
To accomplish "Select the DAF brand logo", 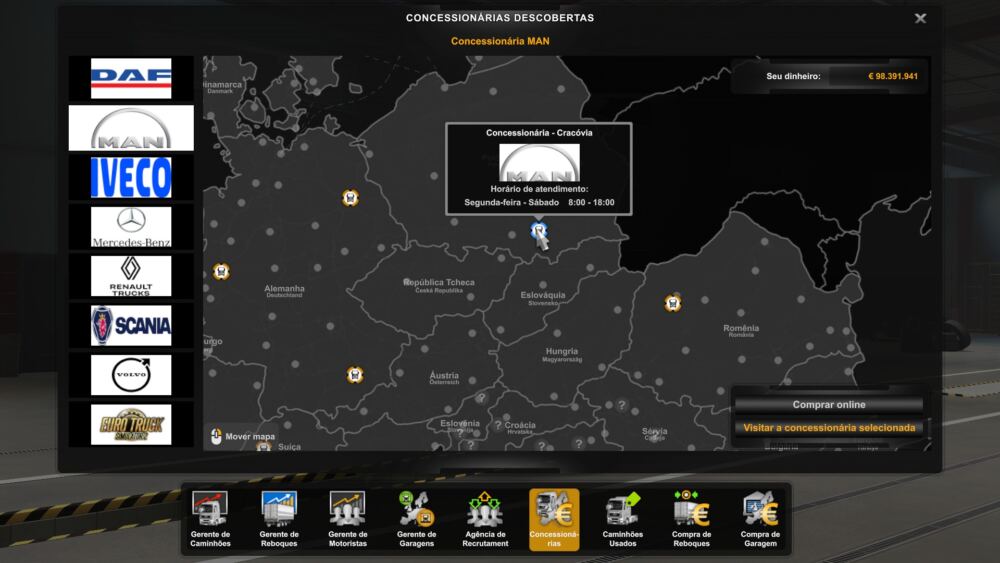I will pyautogui.click(x=131, y=78).
